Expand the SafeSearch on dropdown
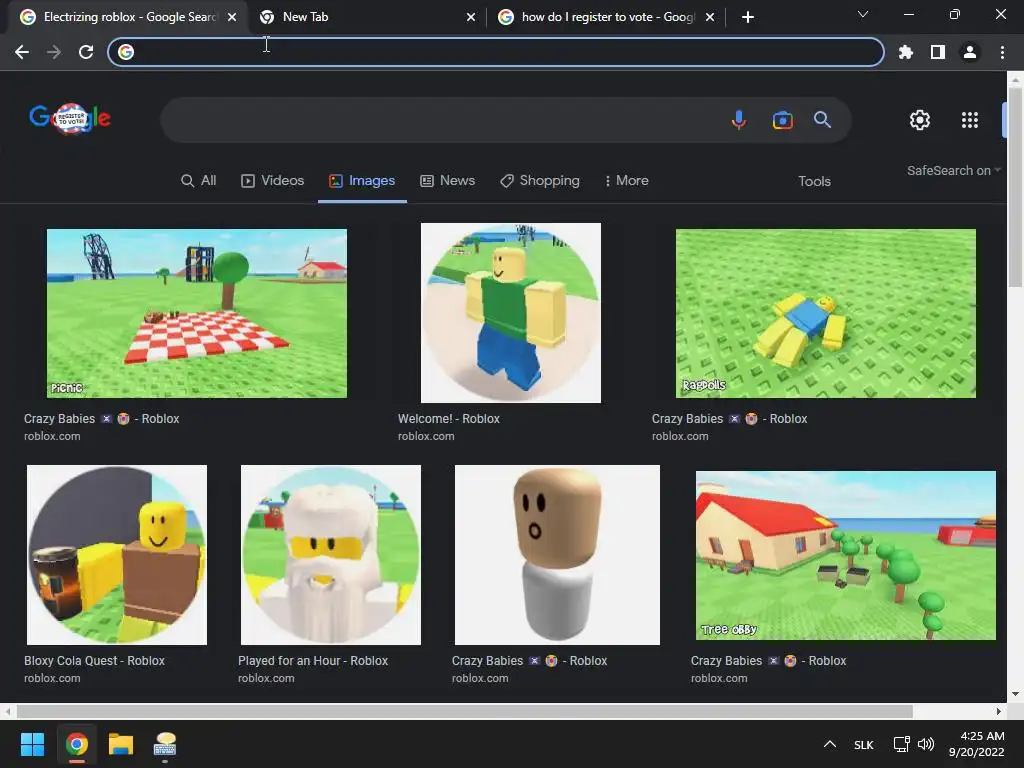Image resolution: width=1024 pixels, height=768 pixels. [953, 170]
